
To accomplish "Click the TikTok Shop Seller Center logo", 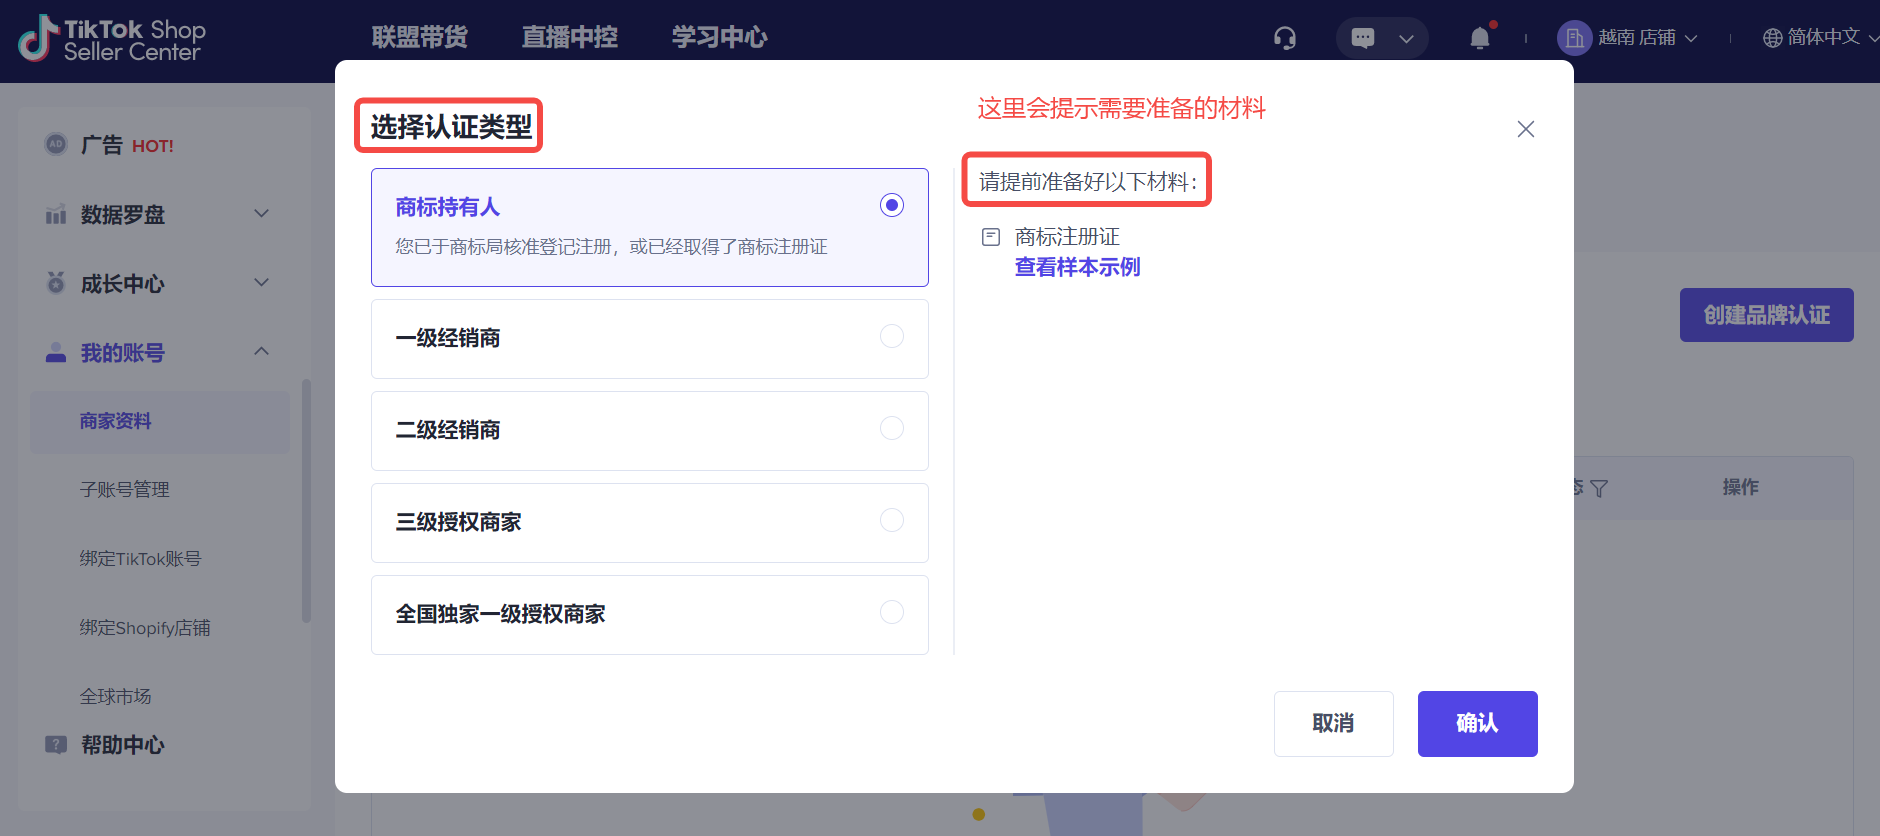I will pos(112,40).
